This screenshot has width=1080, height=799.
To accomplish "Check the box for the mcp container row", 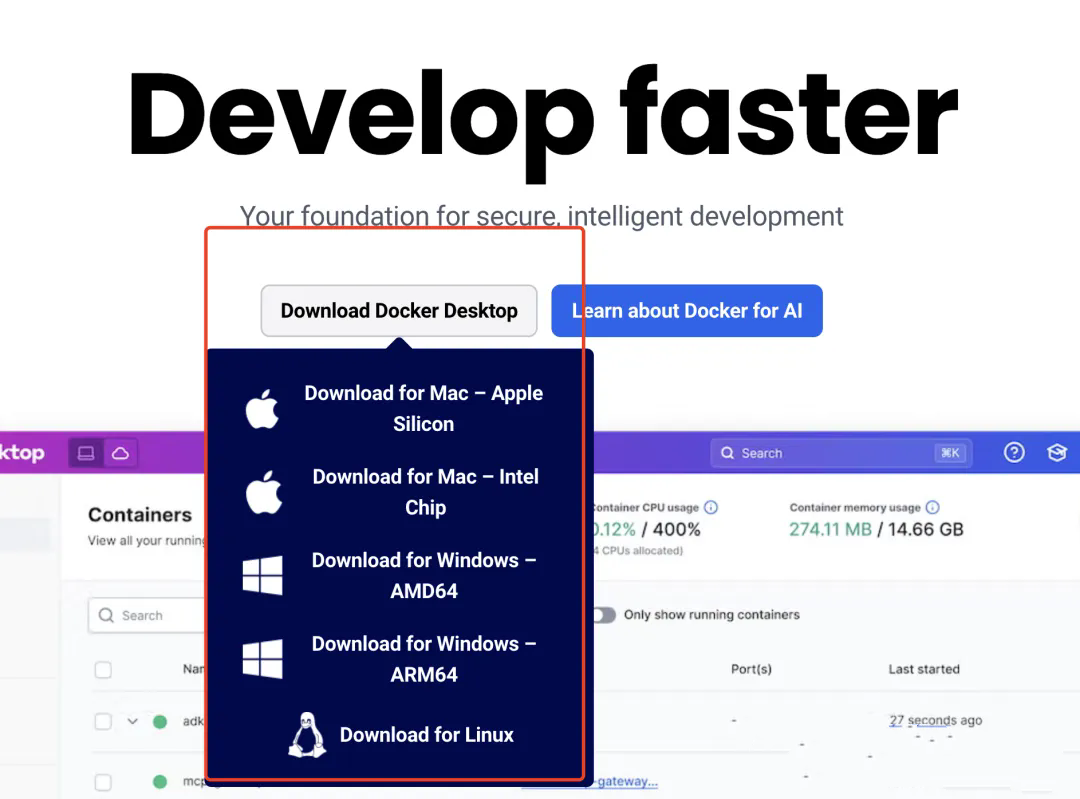I will (x=103, y=782).
